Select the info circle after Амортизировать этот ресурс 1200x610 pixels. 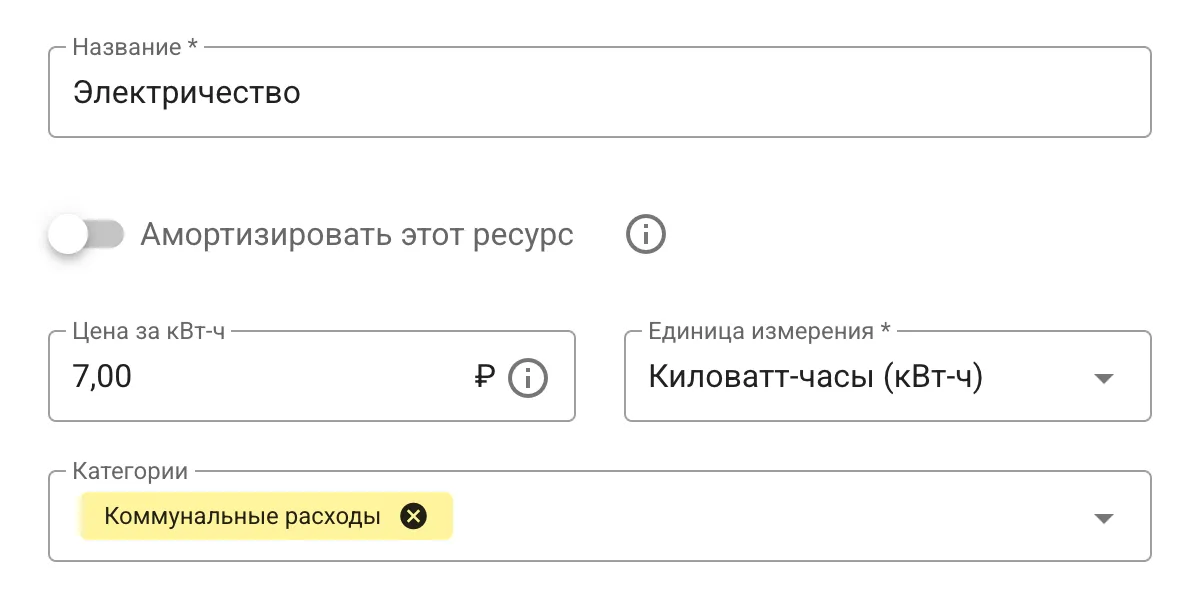click(x=645, y=234)
